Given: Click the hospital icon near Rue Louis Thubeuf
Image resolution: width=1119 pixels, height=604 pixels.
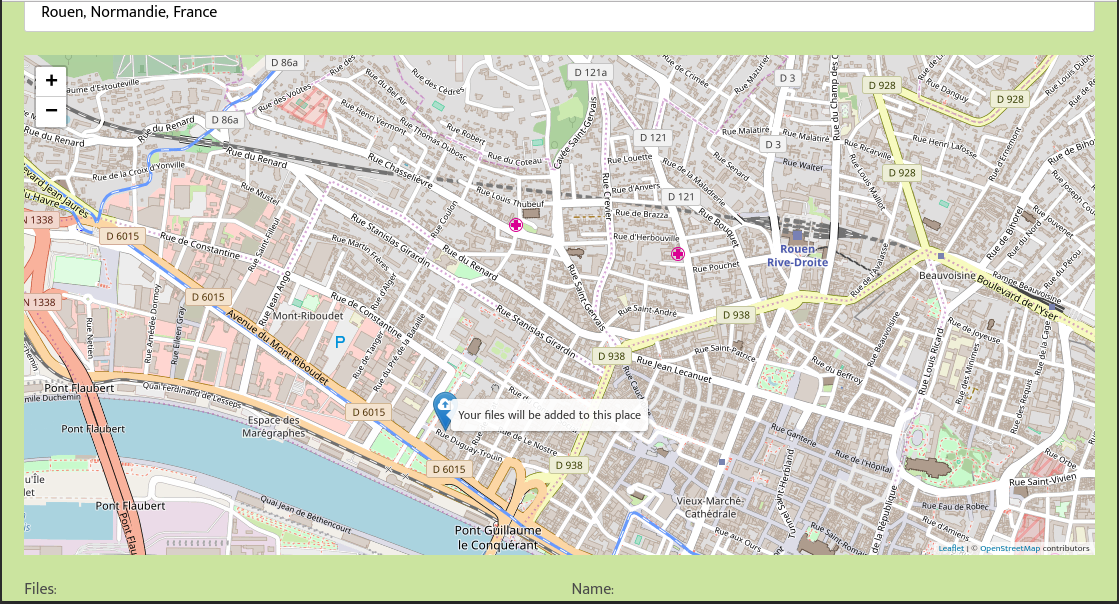Looking at the screenshot, I should (x=515, y=225).
